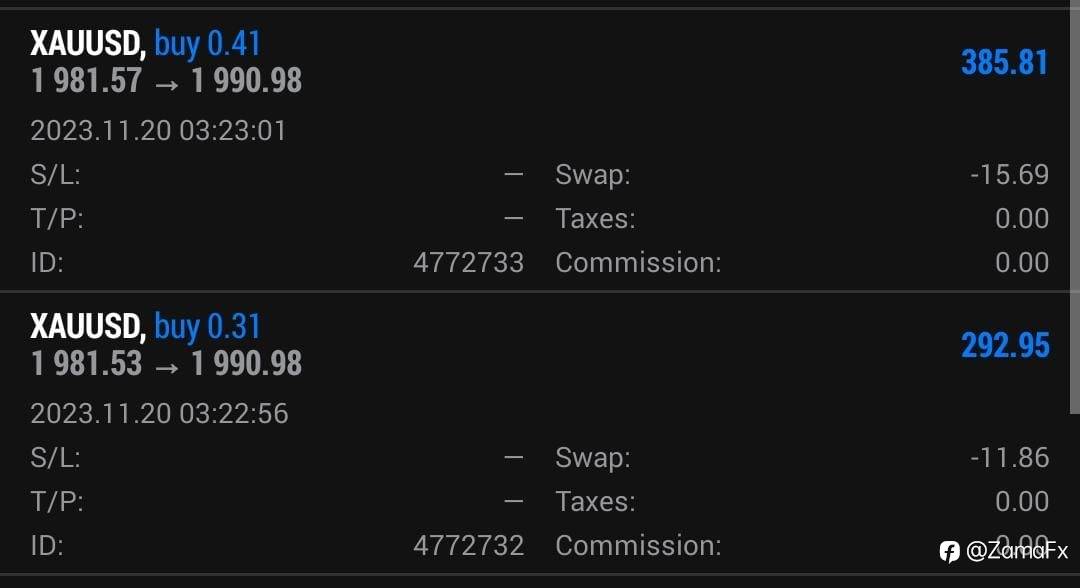Click timestamp 2023.11.20 03:23:01
Screen dimensions: 1080x588
[158, 131]
